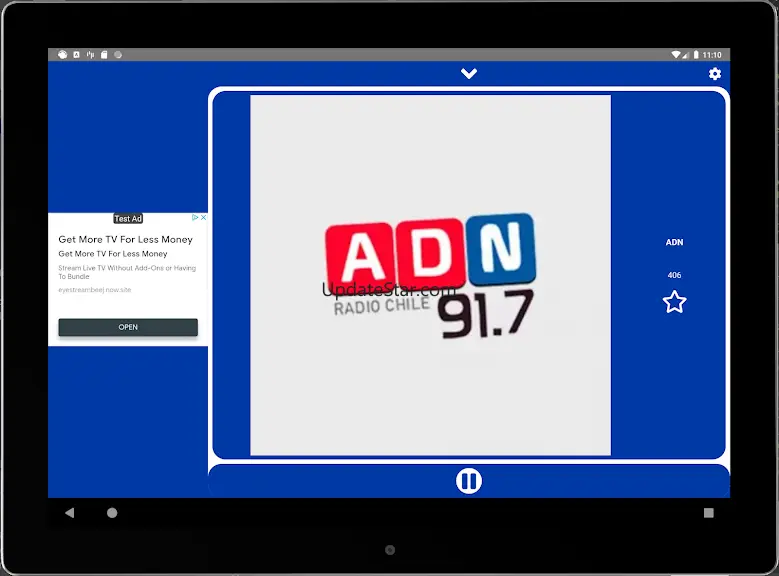Open the AdChoices info icon

[x=195, y=218]
